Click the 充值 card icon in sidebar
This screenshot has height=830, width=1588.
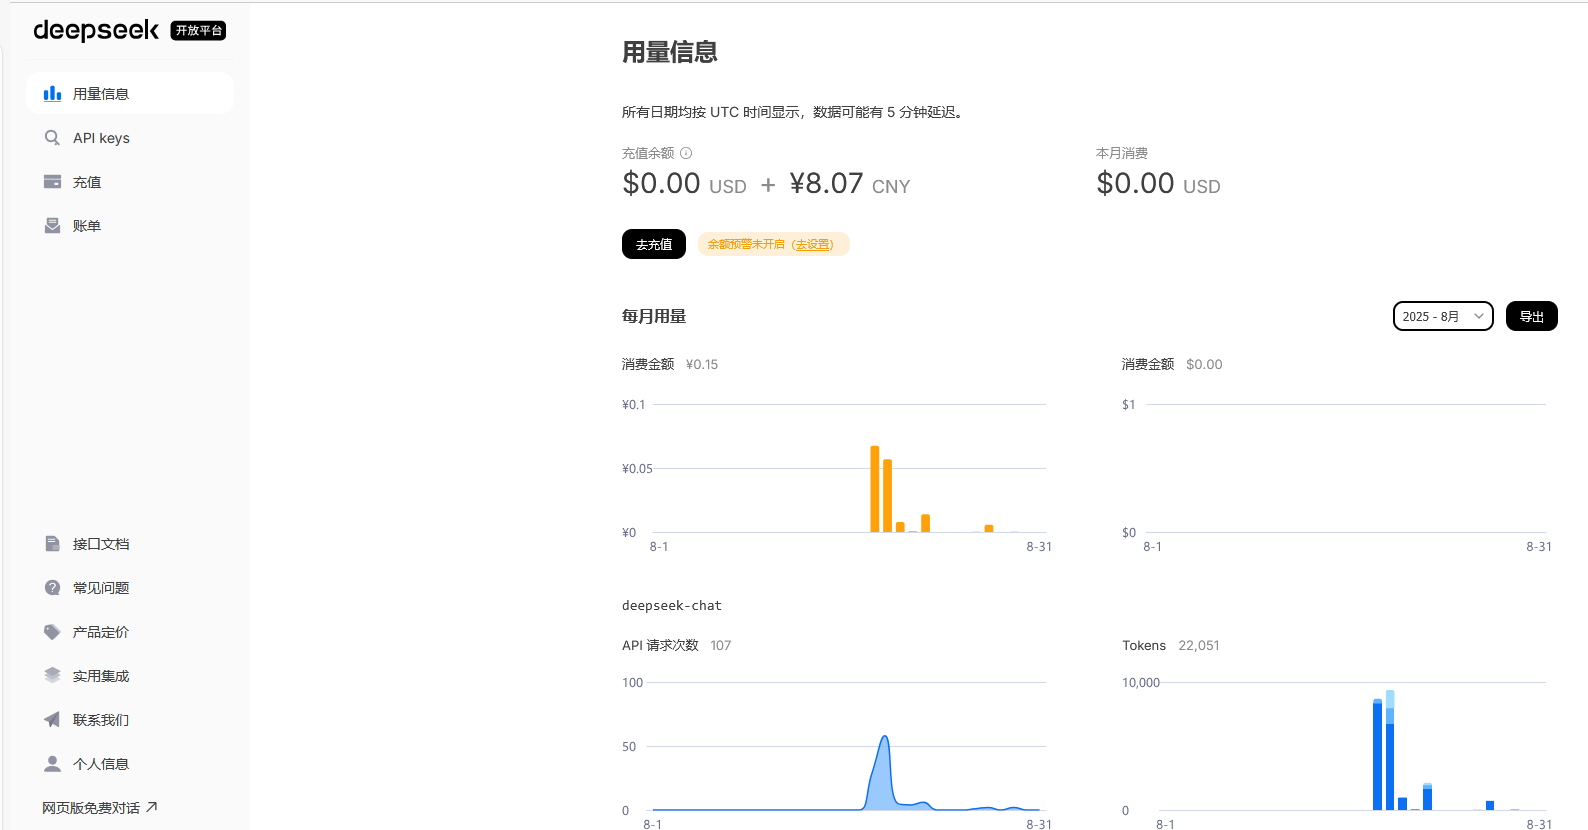52,182
